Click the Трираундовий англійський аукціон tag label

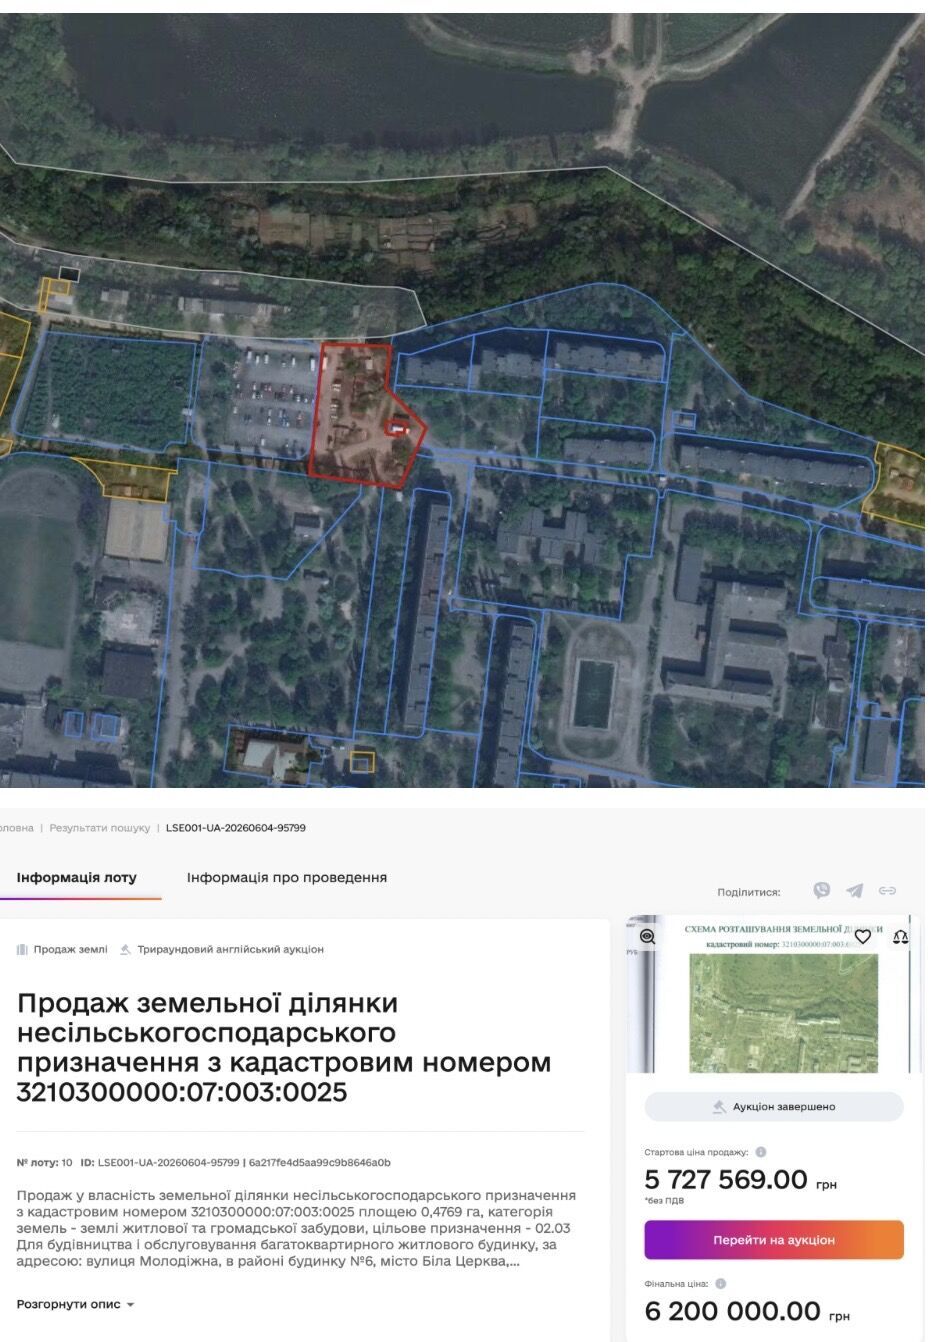click(x=231, y=949)
